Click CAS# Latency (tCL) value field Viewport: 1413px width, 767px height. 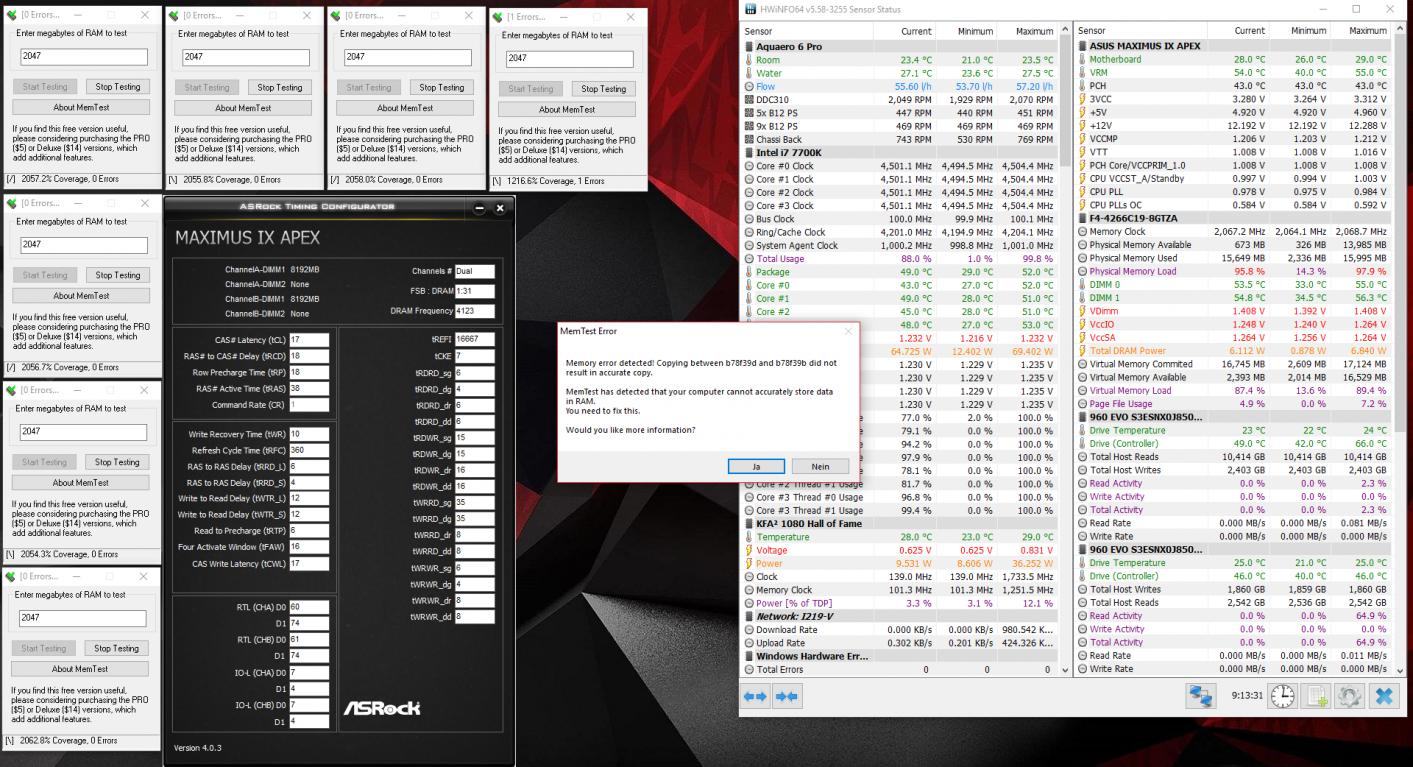click(310, 340)
